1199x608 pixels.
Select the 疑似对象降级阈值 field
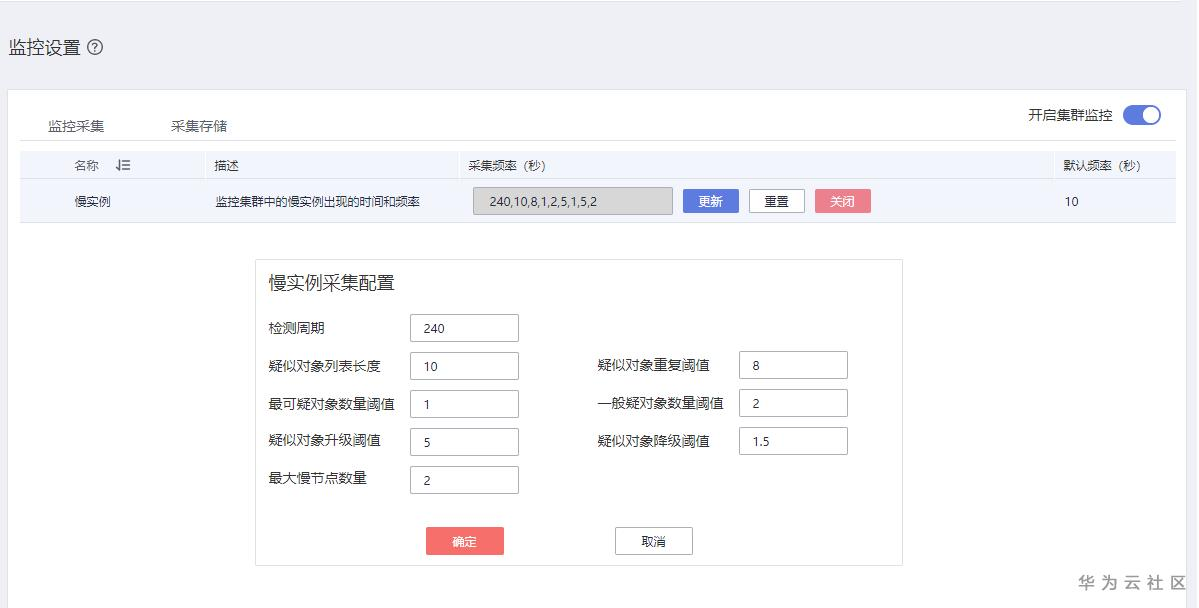click(793, 442)
